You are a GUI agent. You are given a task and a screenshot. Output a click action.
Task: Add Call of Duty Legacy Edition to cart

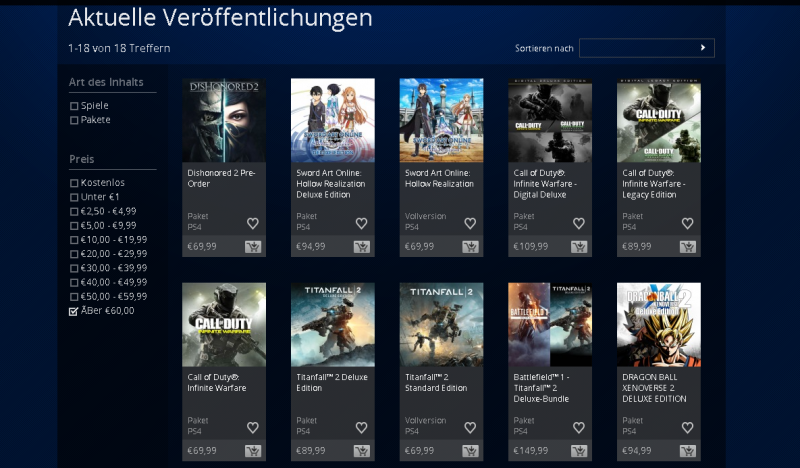[688, 247]
